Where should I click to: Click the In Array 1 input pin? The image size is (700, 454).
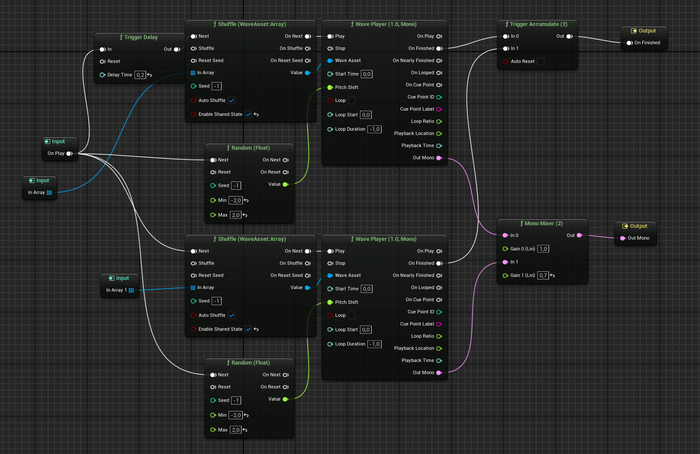coord(131,290)
